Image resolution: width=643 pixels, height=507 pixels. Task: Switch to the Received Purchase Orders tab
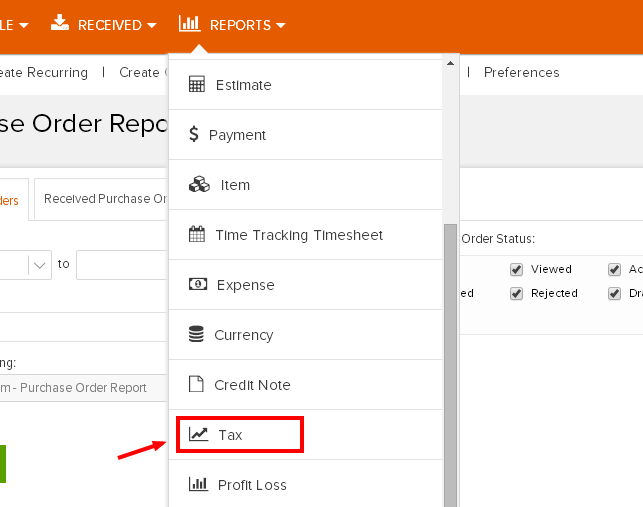(x=104, y=199)
